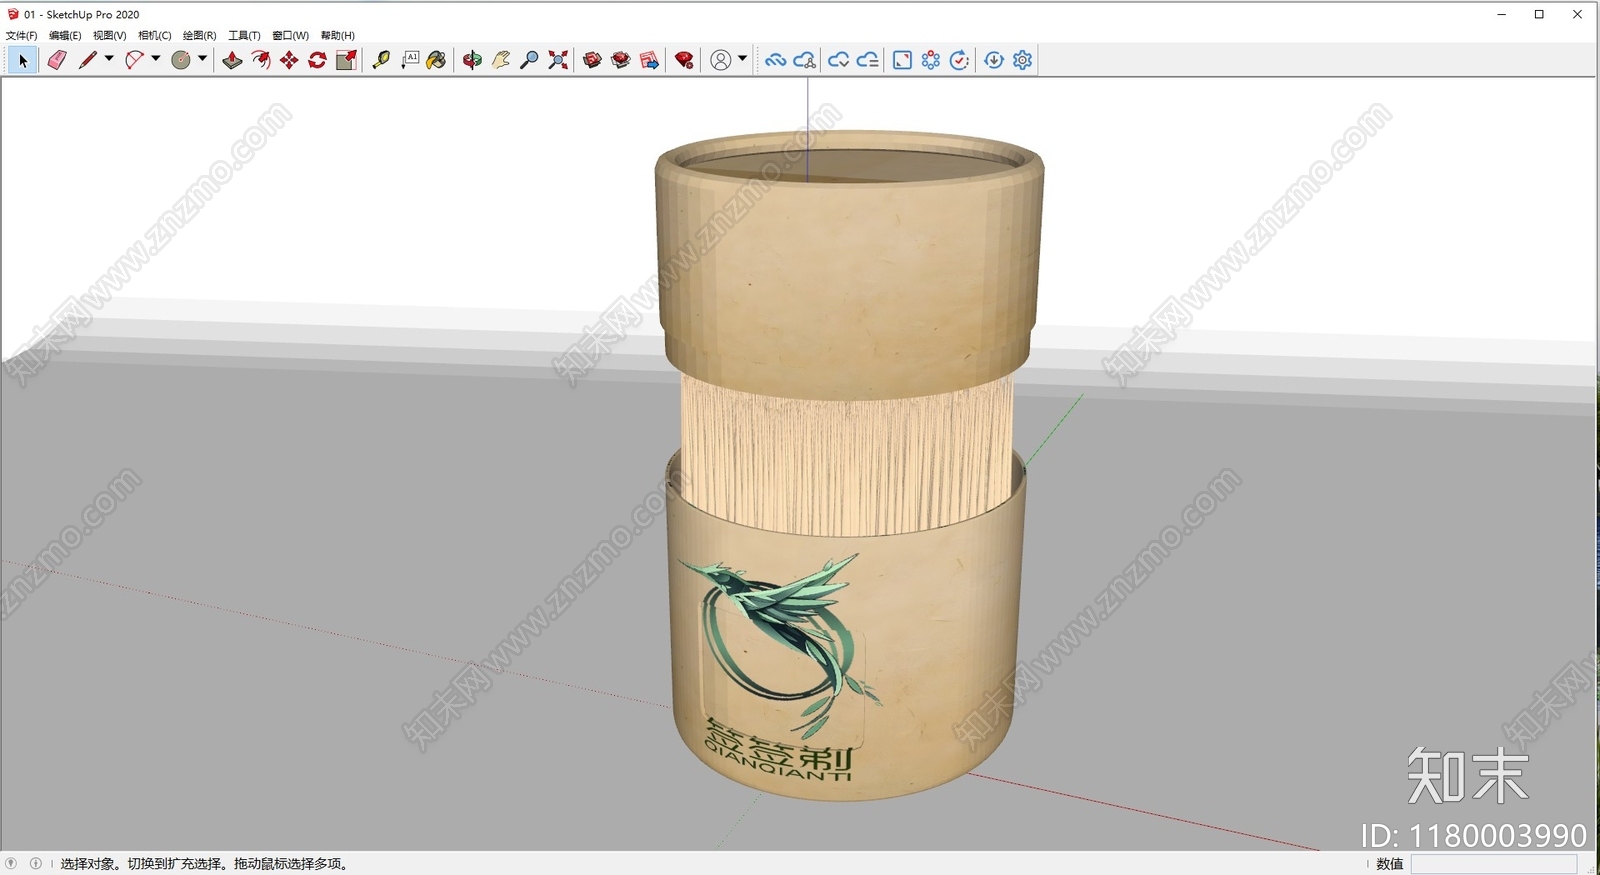The width and height of the screenshot is (1600, 875).
Task: Select the Tape Measure tool
Action: [x=381, y=60]
